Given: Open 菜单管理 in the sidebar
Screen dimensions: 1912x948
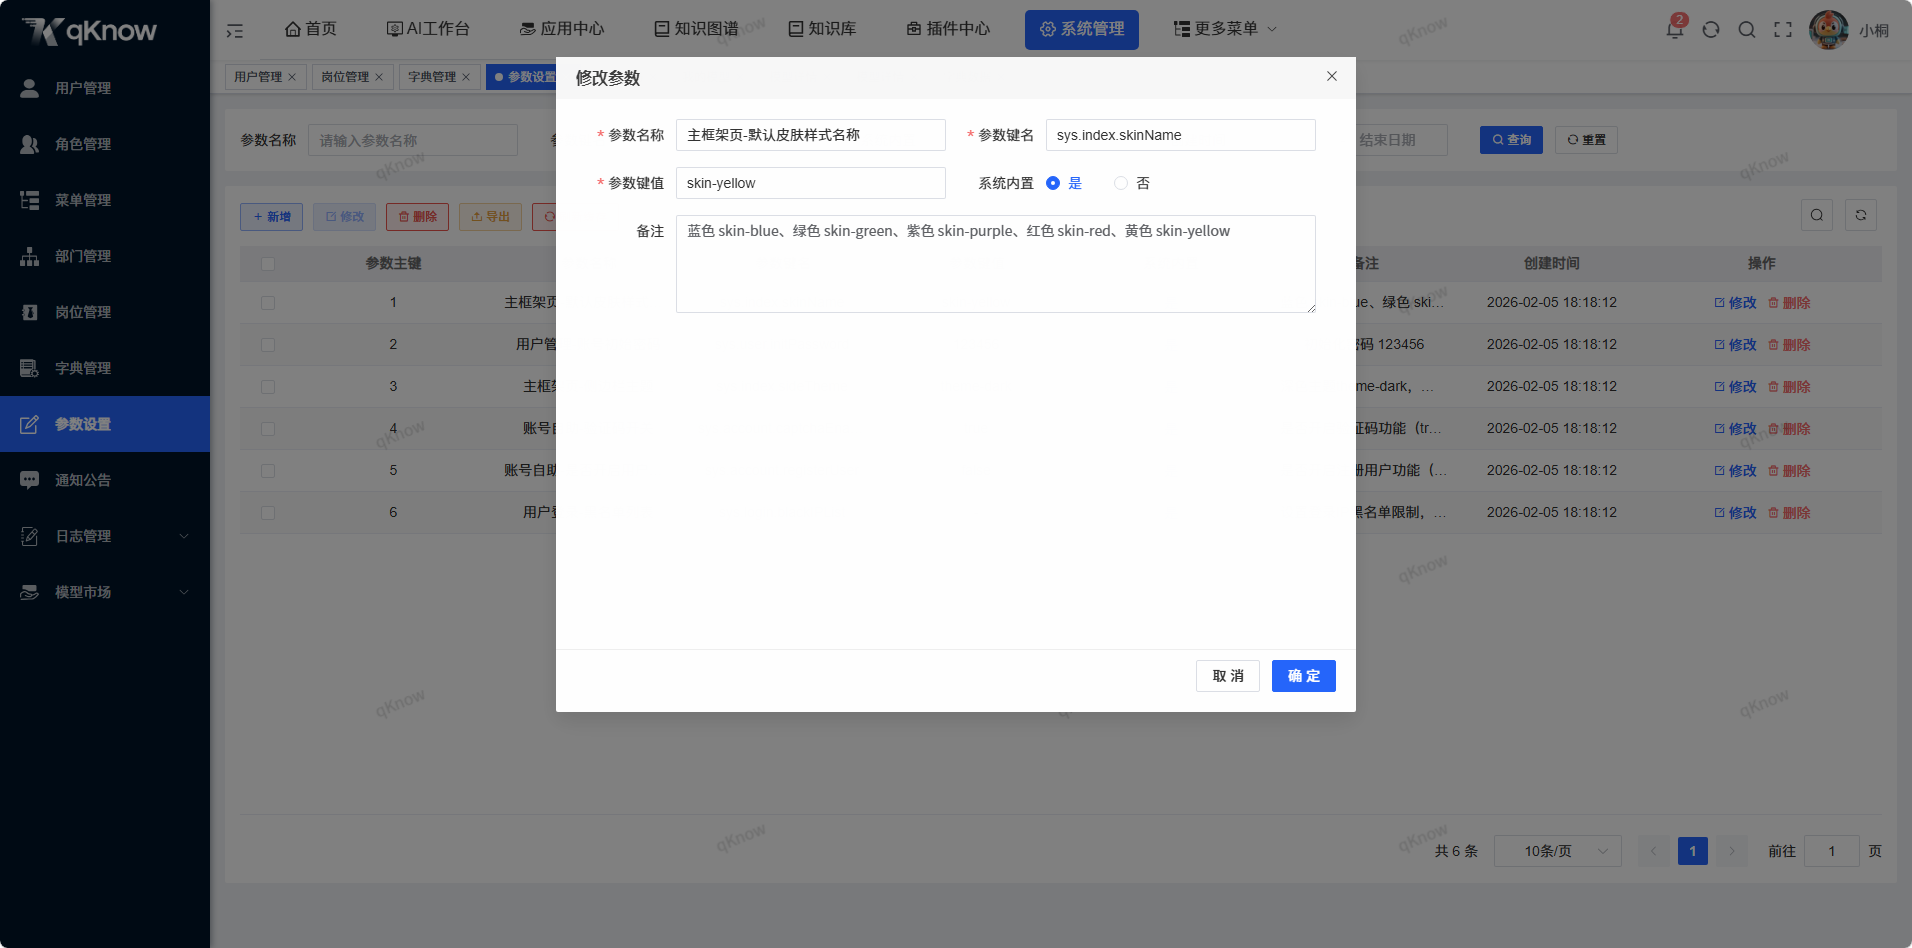Looking at the screenshot, I should (x=105, y=200).
